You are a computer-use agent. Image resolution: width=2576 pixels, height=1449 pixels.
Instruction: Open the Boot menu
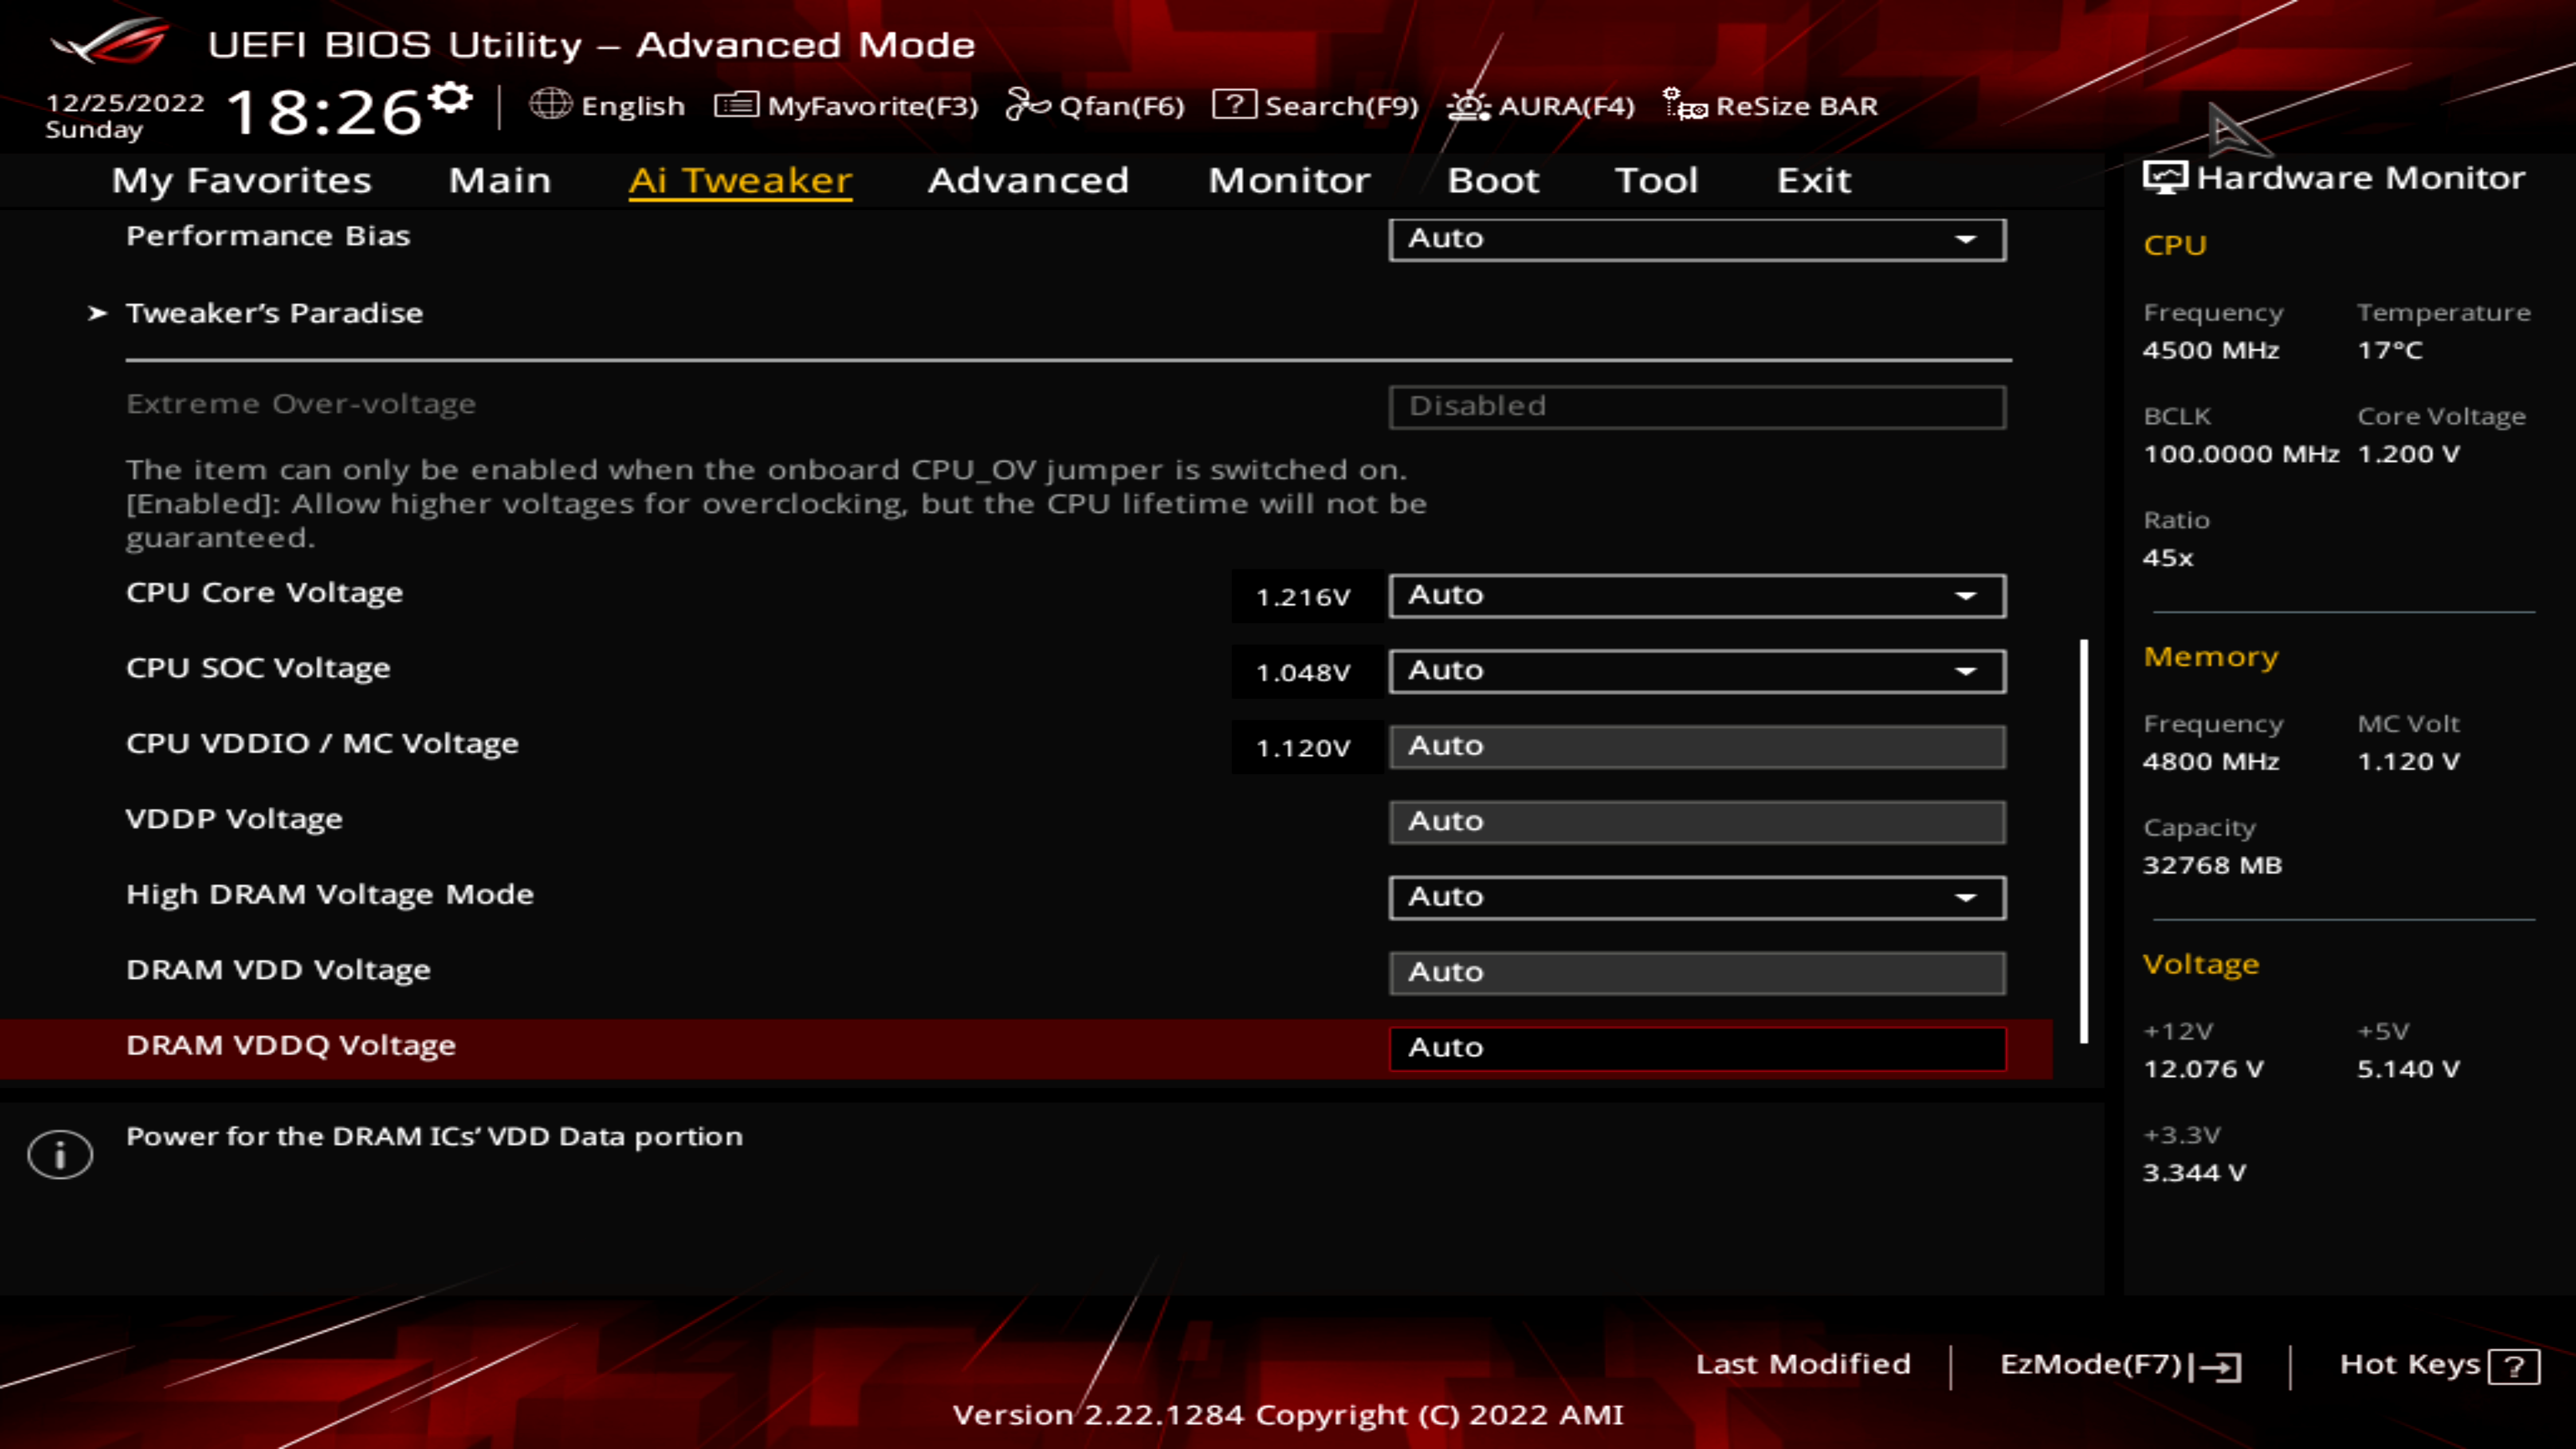coord(1493,180)
